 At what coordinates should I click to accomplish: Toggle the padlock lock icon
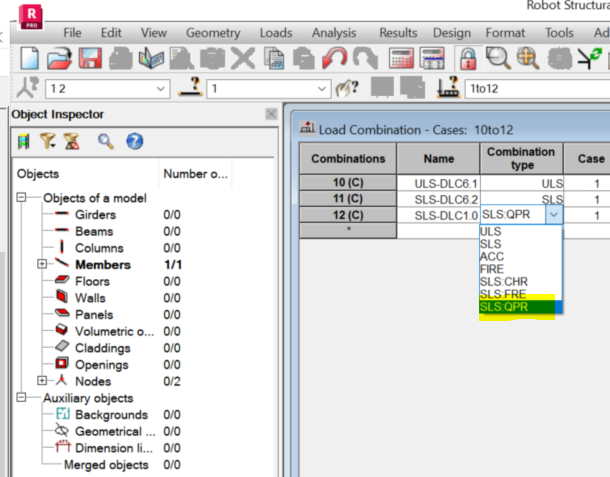pos(468,58)
